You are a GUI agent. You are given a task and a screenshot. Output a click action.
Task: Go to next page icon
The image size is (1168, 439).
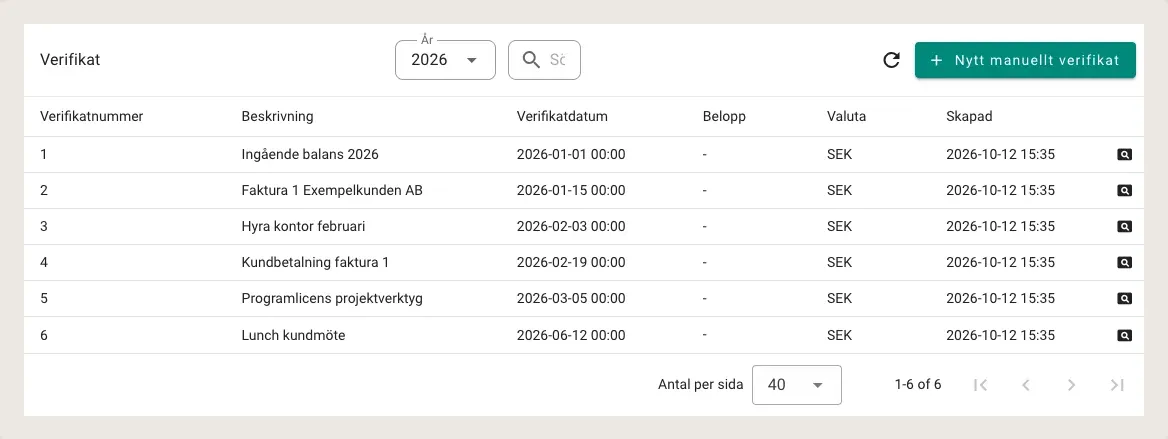[1071, 385]
